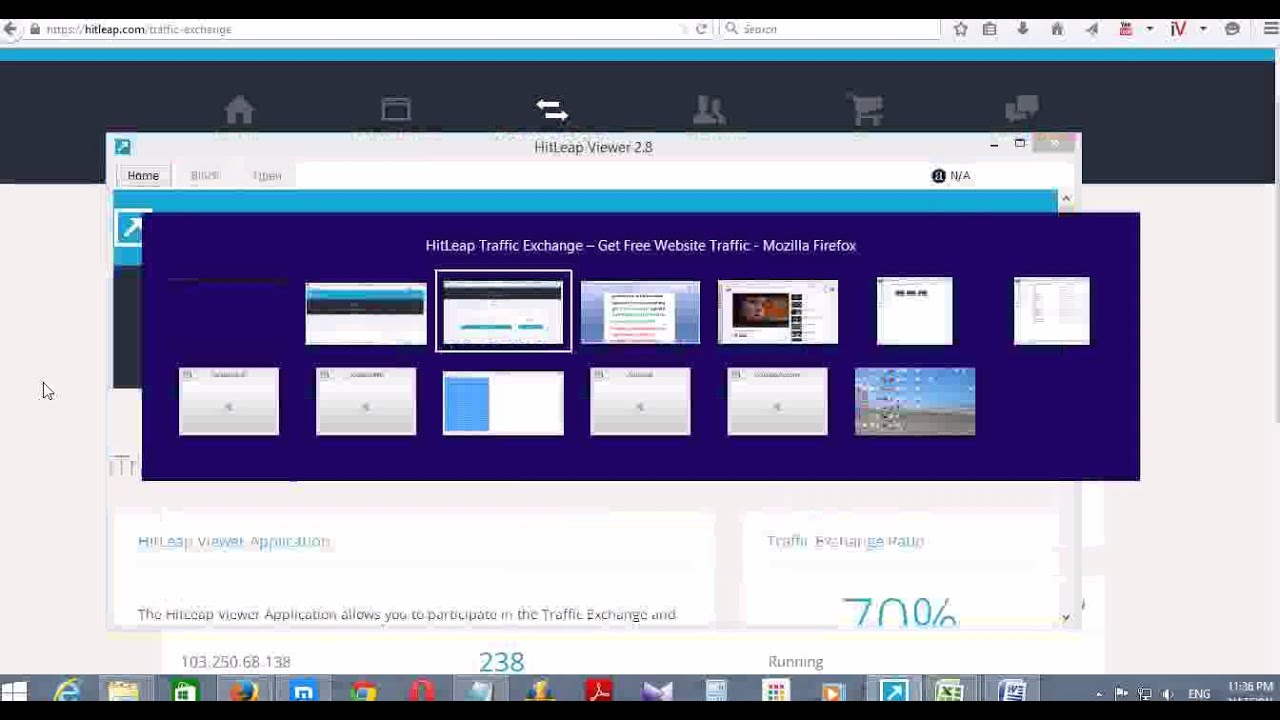
Task: Select the desktop thumbnail in task switcher
Action: tap(915, 402)
